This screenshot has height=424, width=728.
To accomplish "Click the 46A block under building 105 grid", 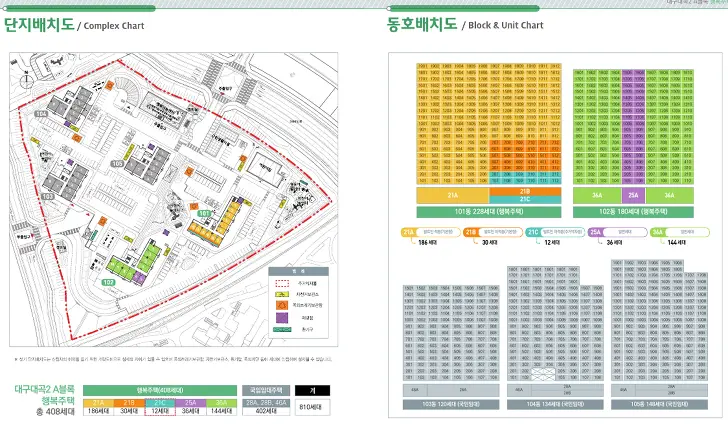I will point(623,390).
